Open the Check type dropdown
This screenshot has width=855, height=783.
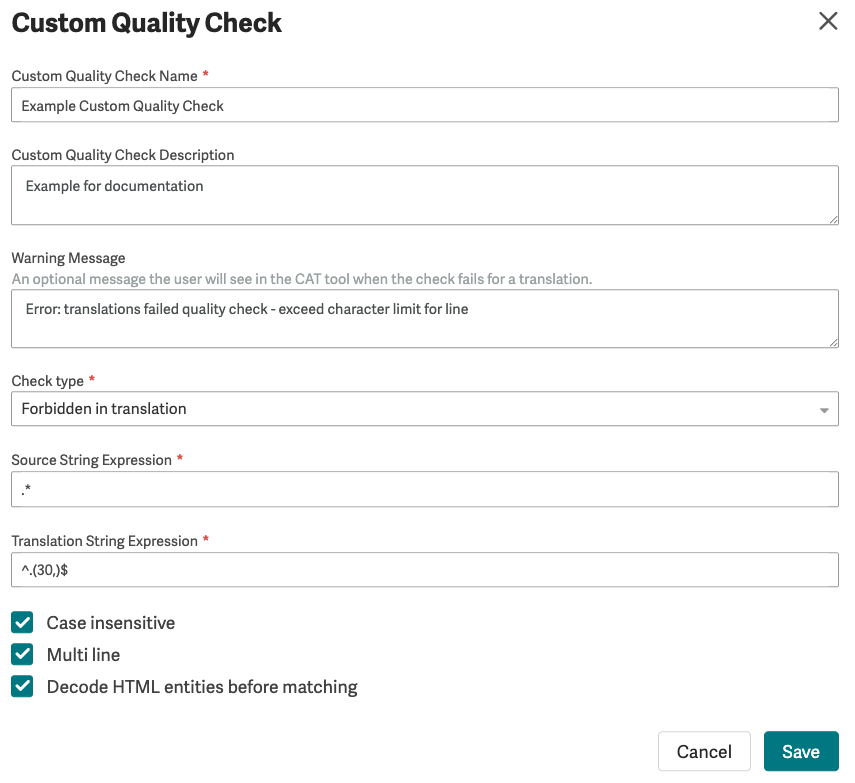425,408
